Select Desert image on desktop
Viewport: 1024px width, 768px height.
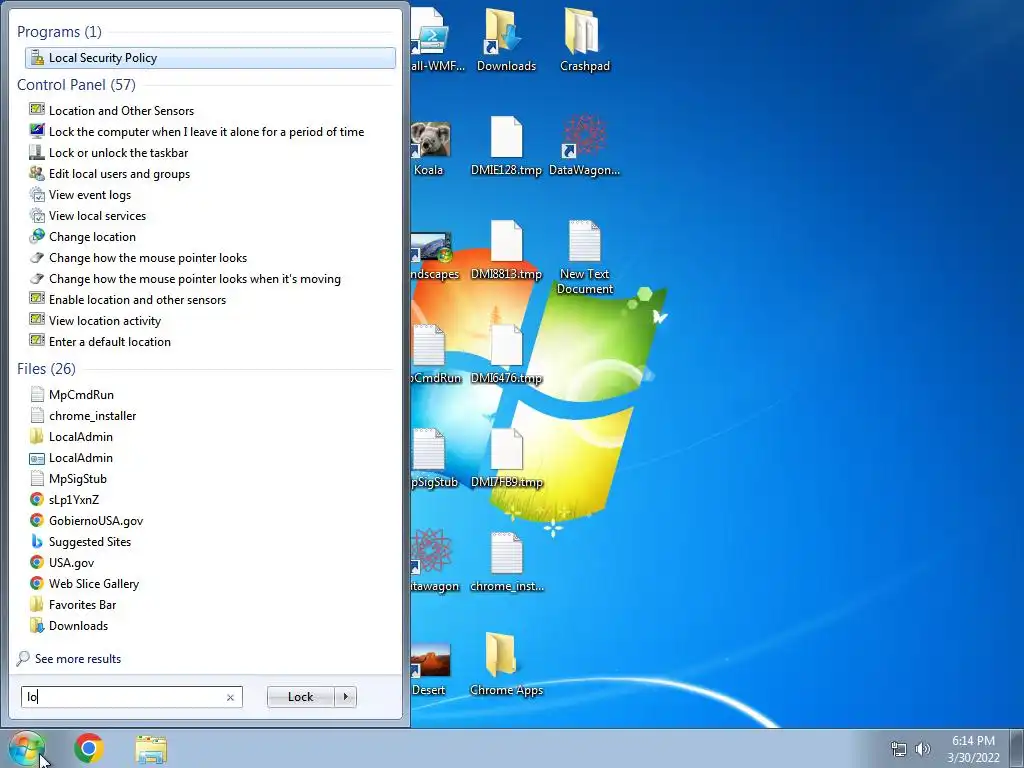click(430, 669)
